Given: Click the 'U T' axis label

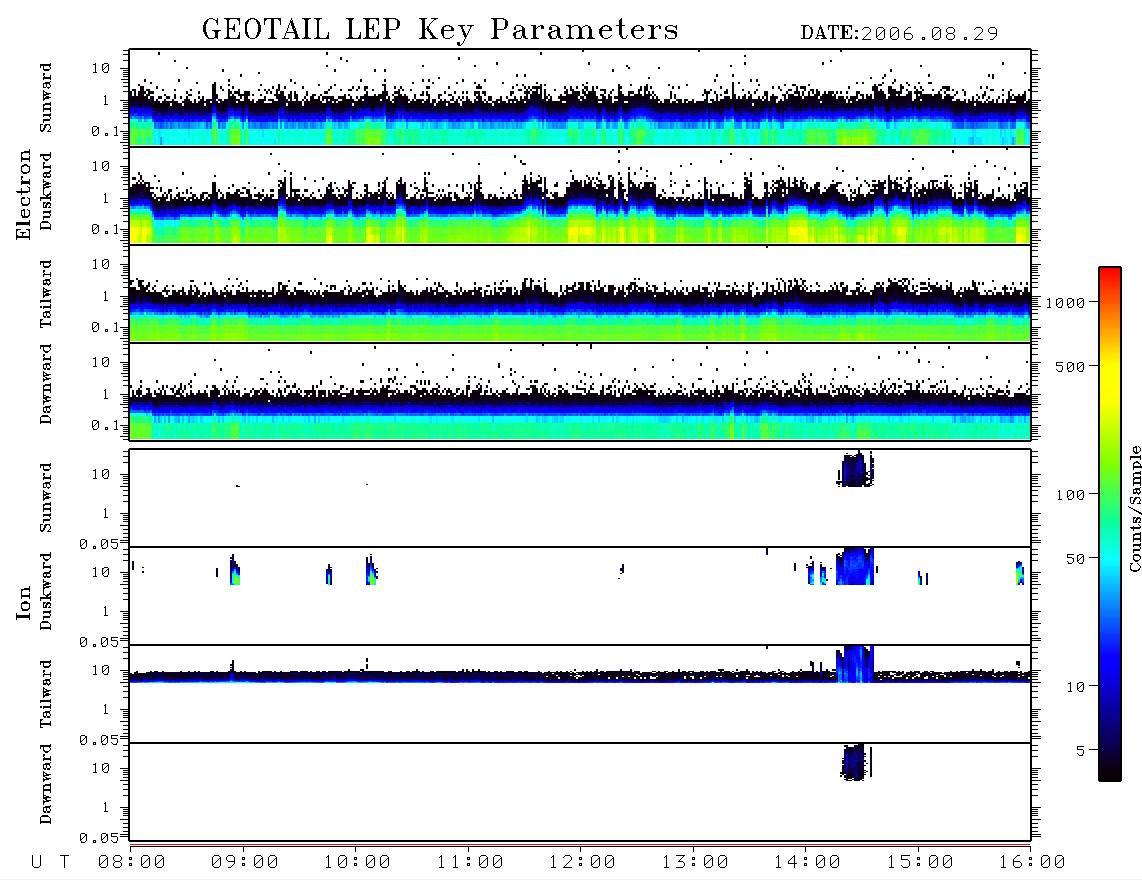Looking at the screenshot, I should (x=50, y=862).
